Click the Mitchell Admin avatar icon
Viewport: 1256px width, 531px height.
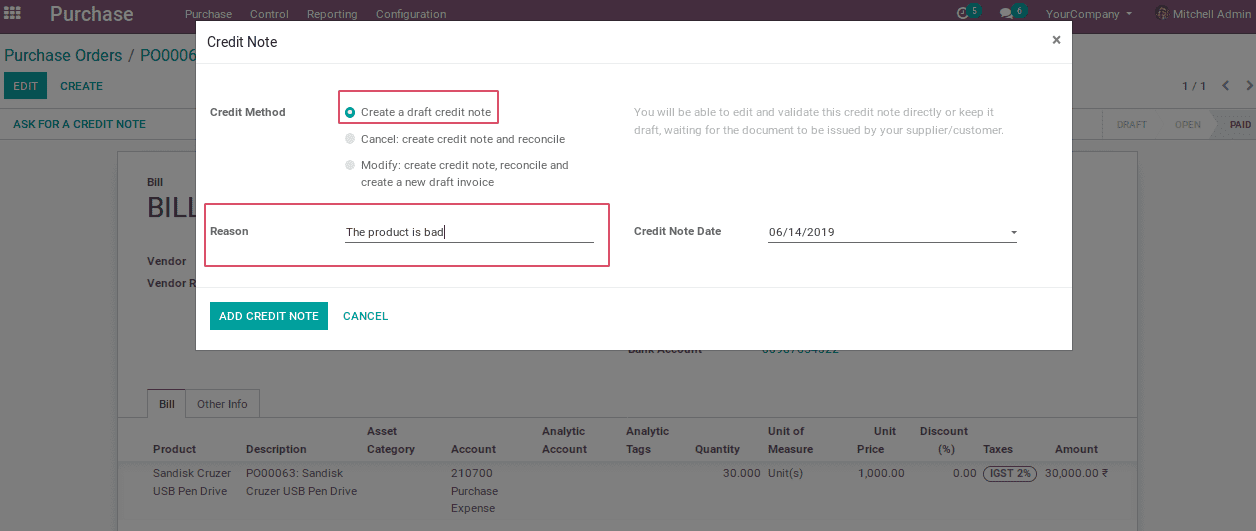click(x=1162, y=14)
